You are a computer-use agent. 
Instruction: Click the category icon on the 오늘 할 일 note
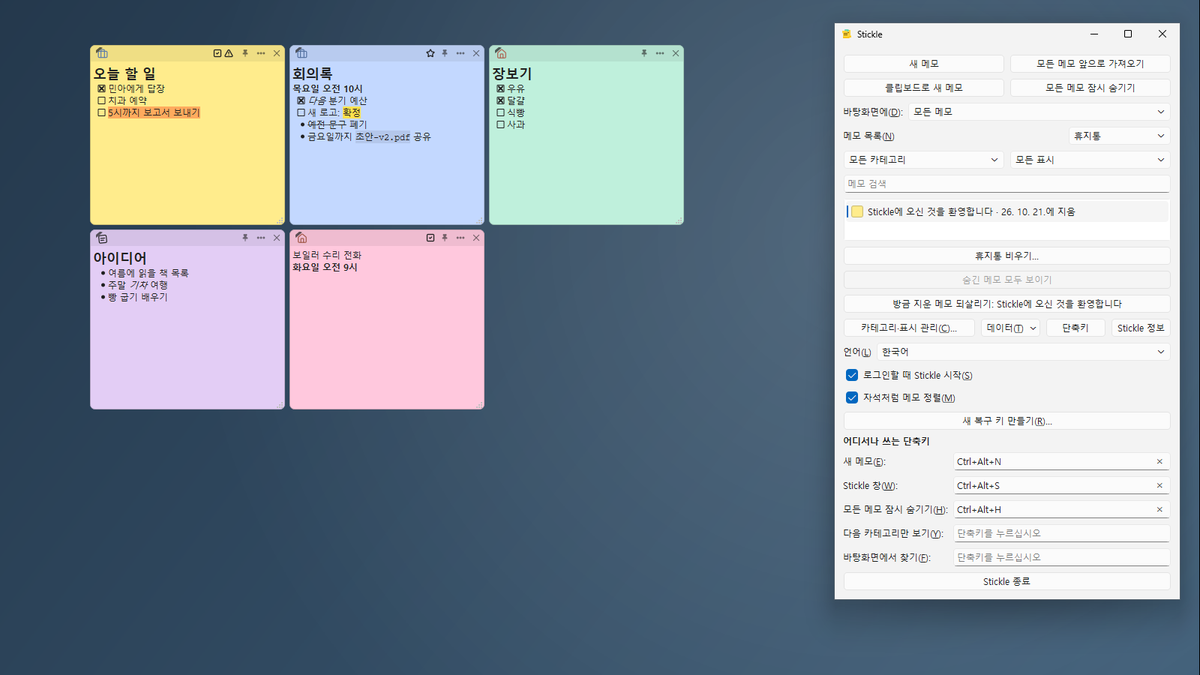[102, 53]
